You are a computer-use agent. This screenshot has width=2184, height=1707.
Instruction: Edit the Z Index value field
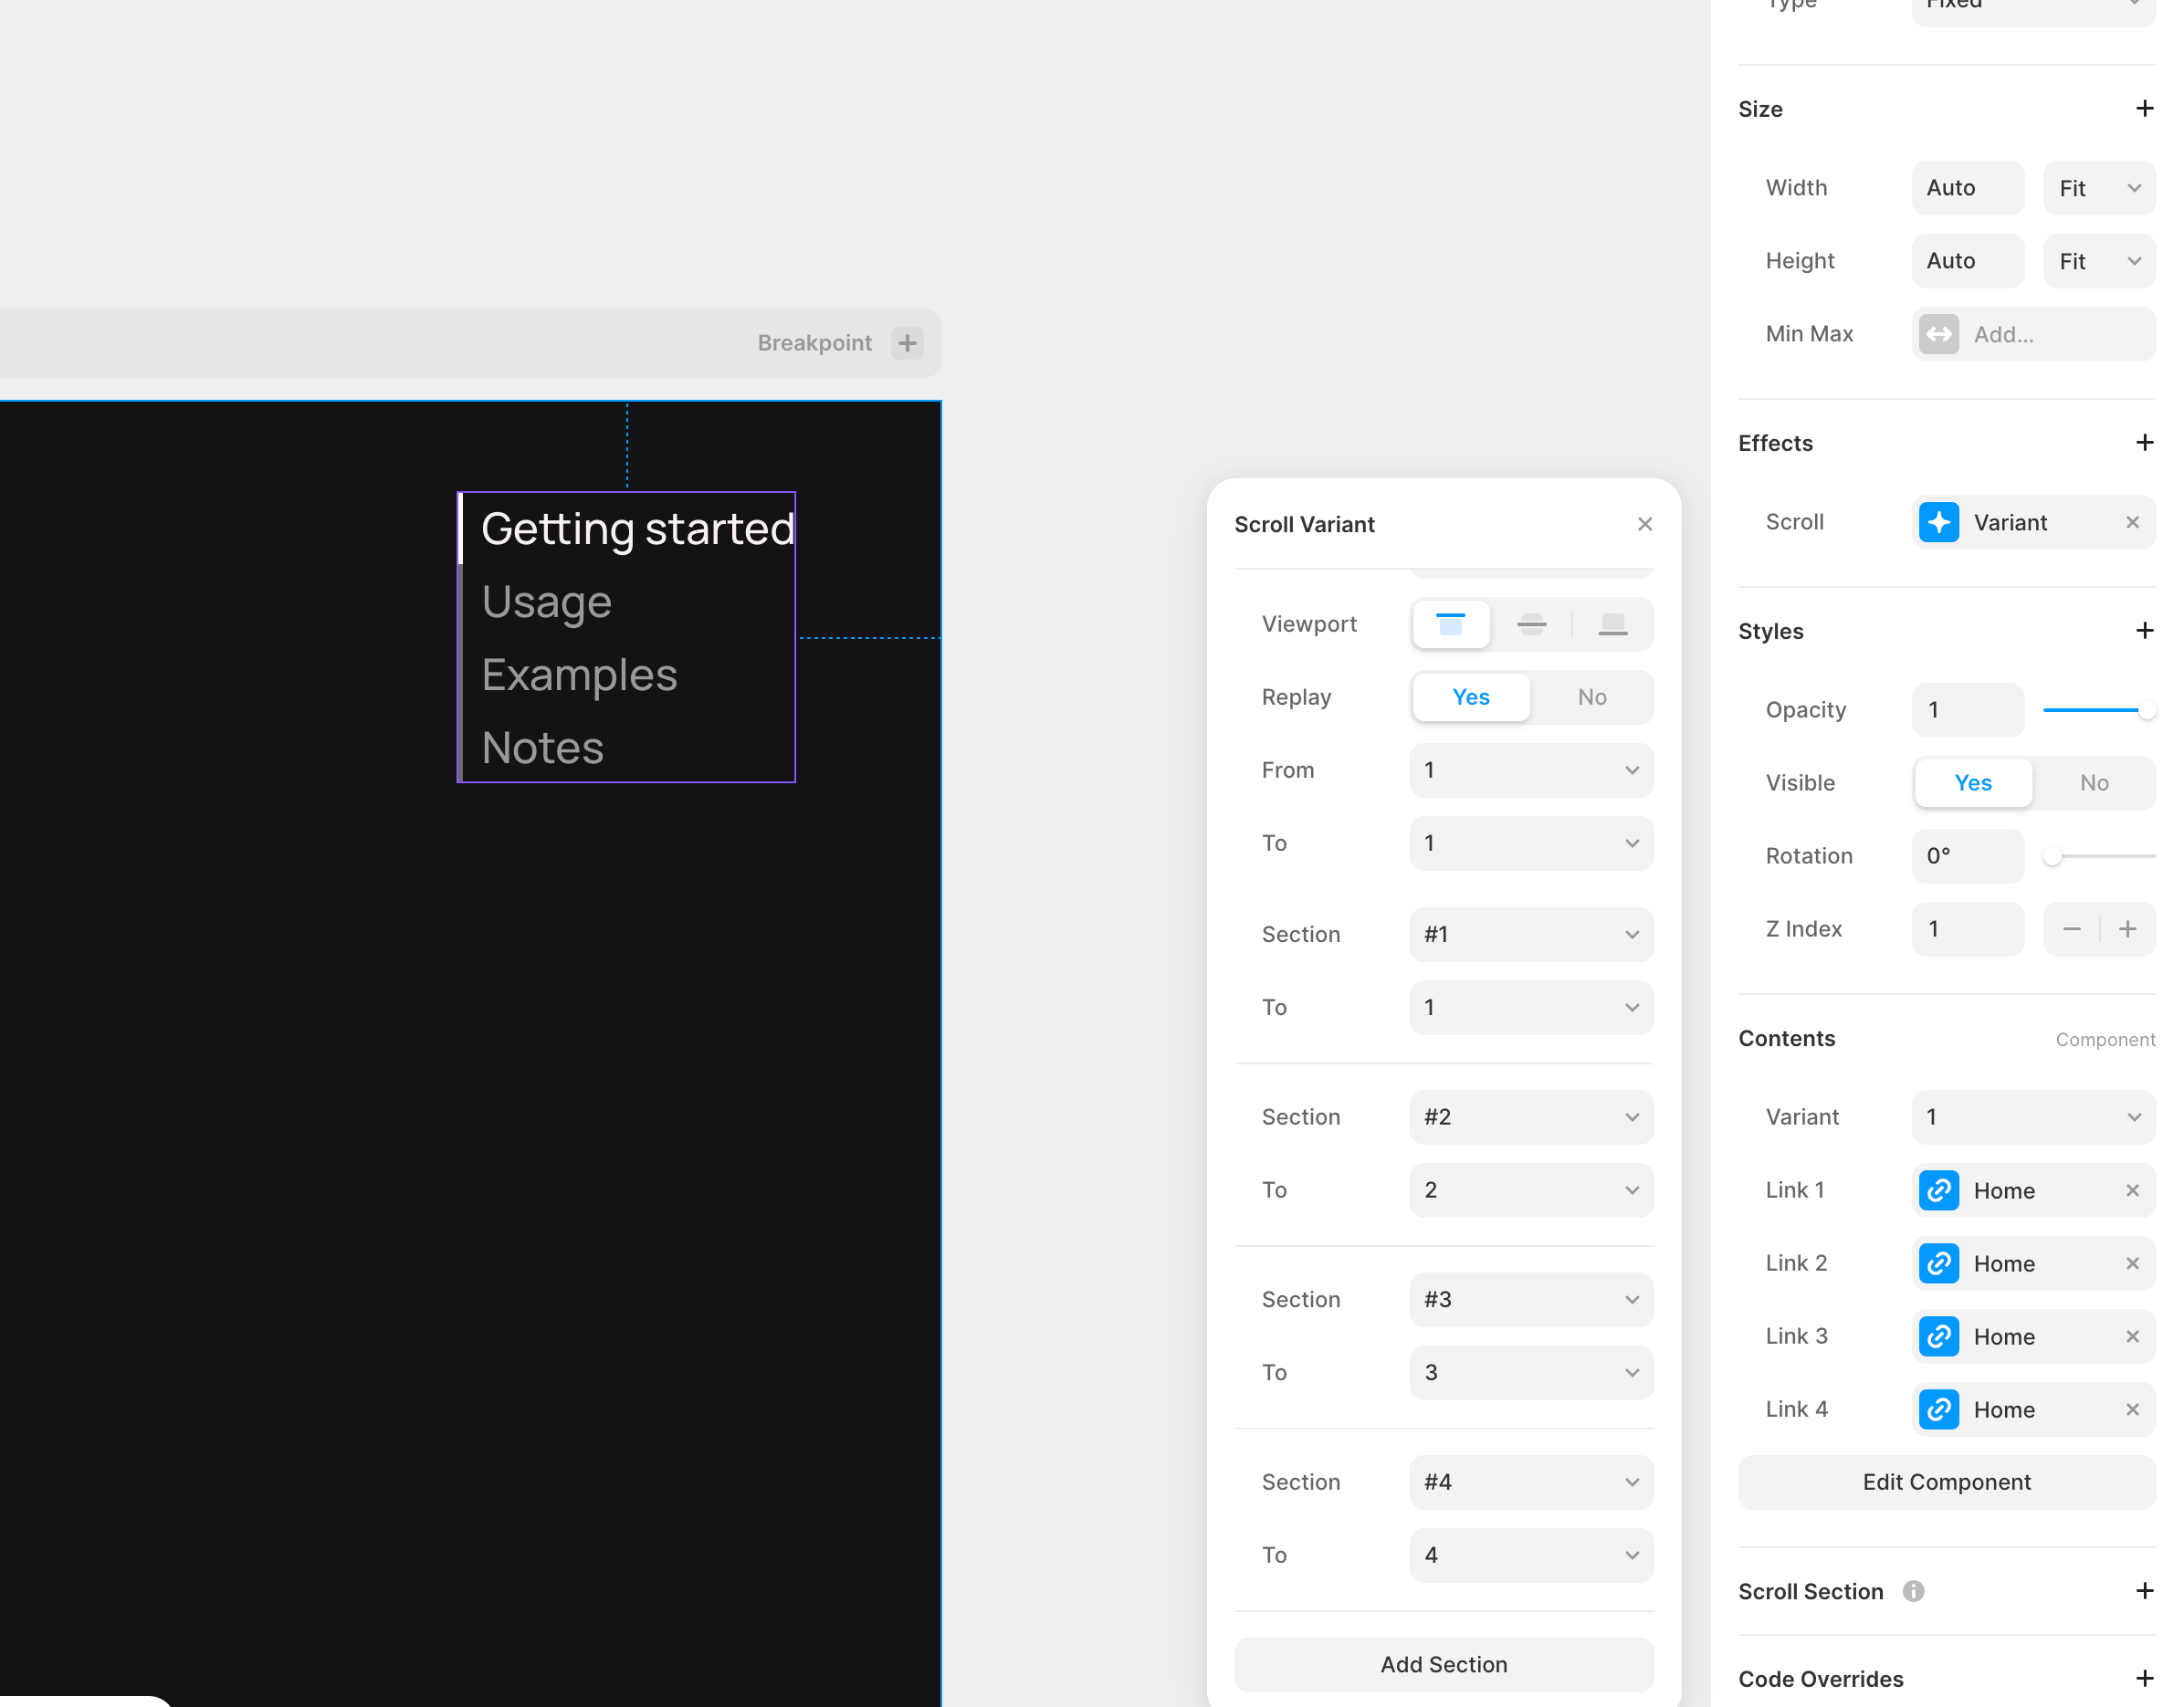[1968, 929]
